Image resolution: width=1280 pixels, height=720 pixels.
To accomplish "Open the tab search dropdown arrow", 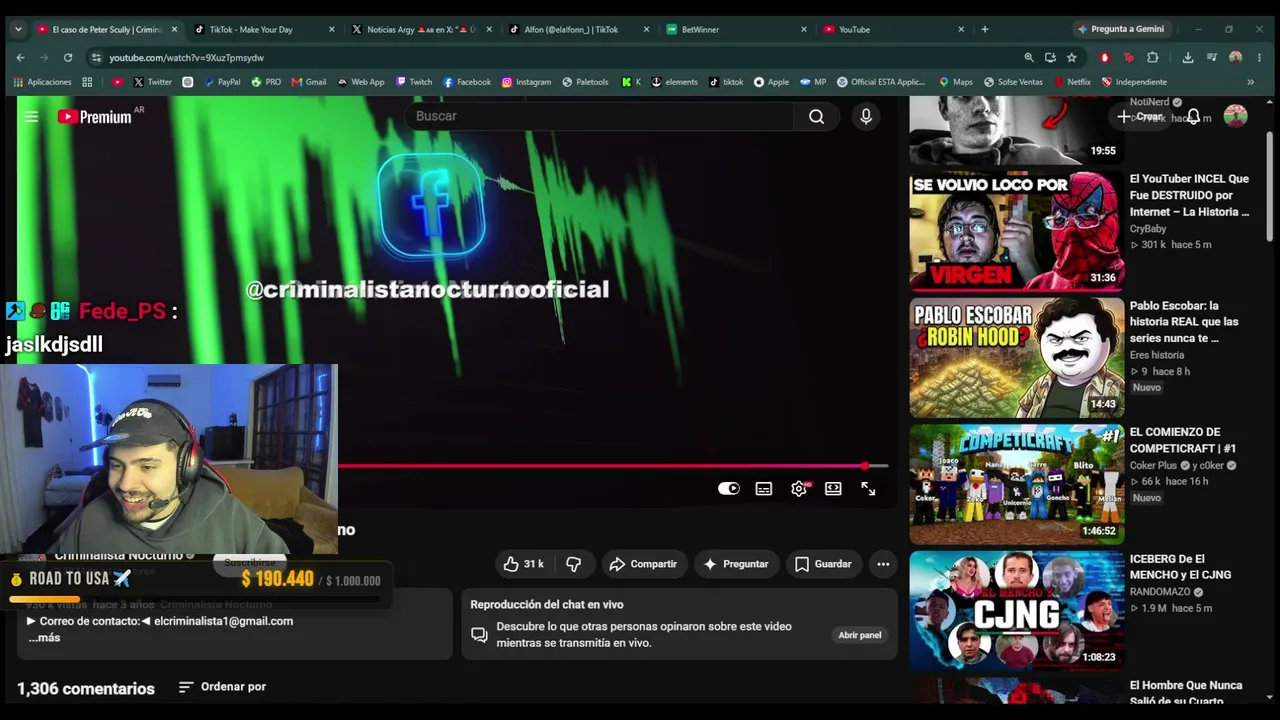I will pyautogui.click(x=18, y=29).
